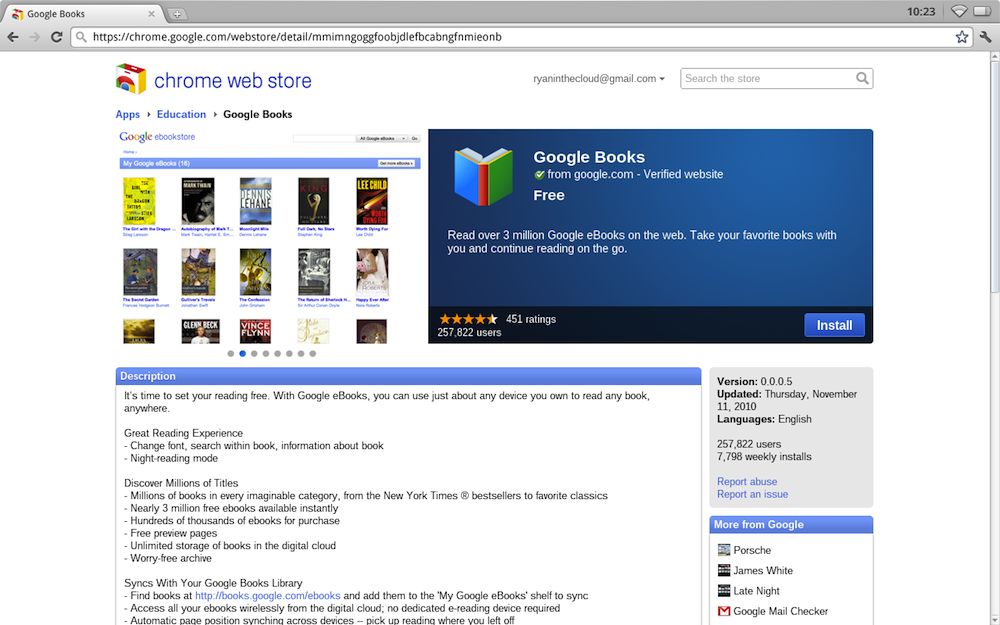Click the Search the store field
Screen dimensions: 1000x625
766,79
